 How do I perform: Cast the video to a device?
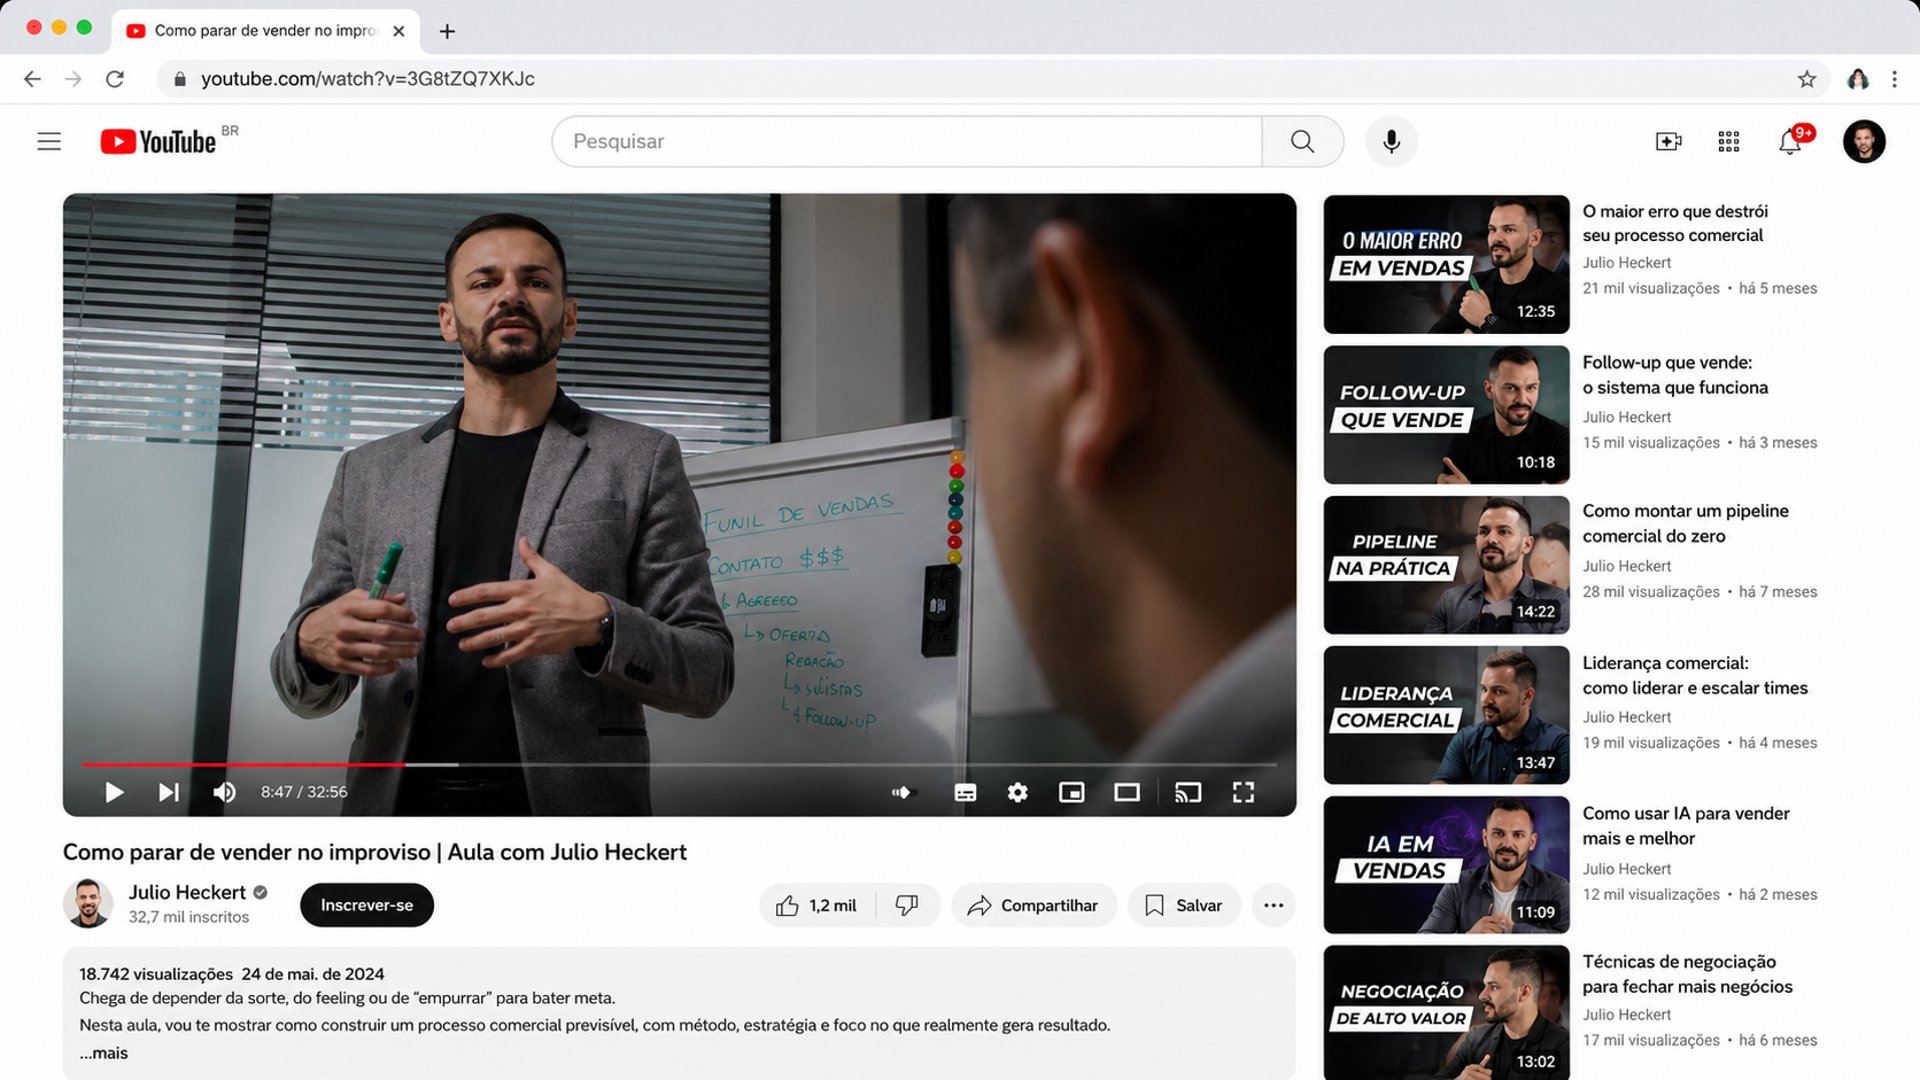1187,793
